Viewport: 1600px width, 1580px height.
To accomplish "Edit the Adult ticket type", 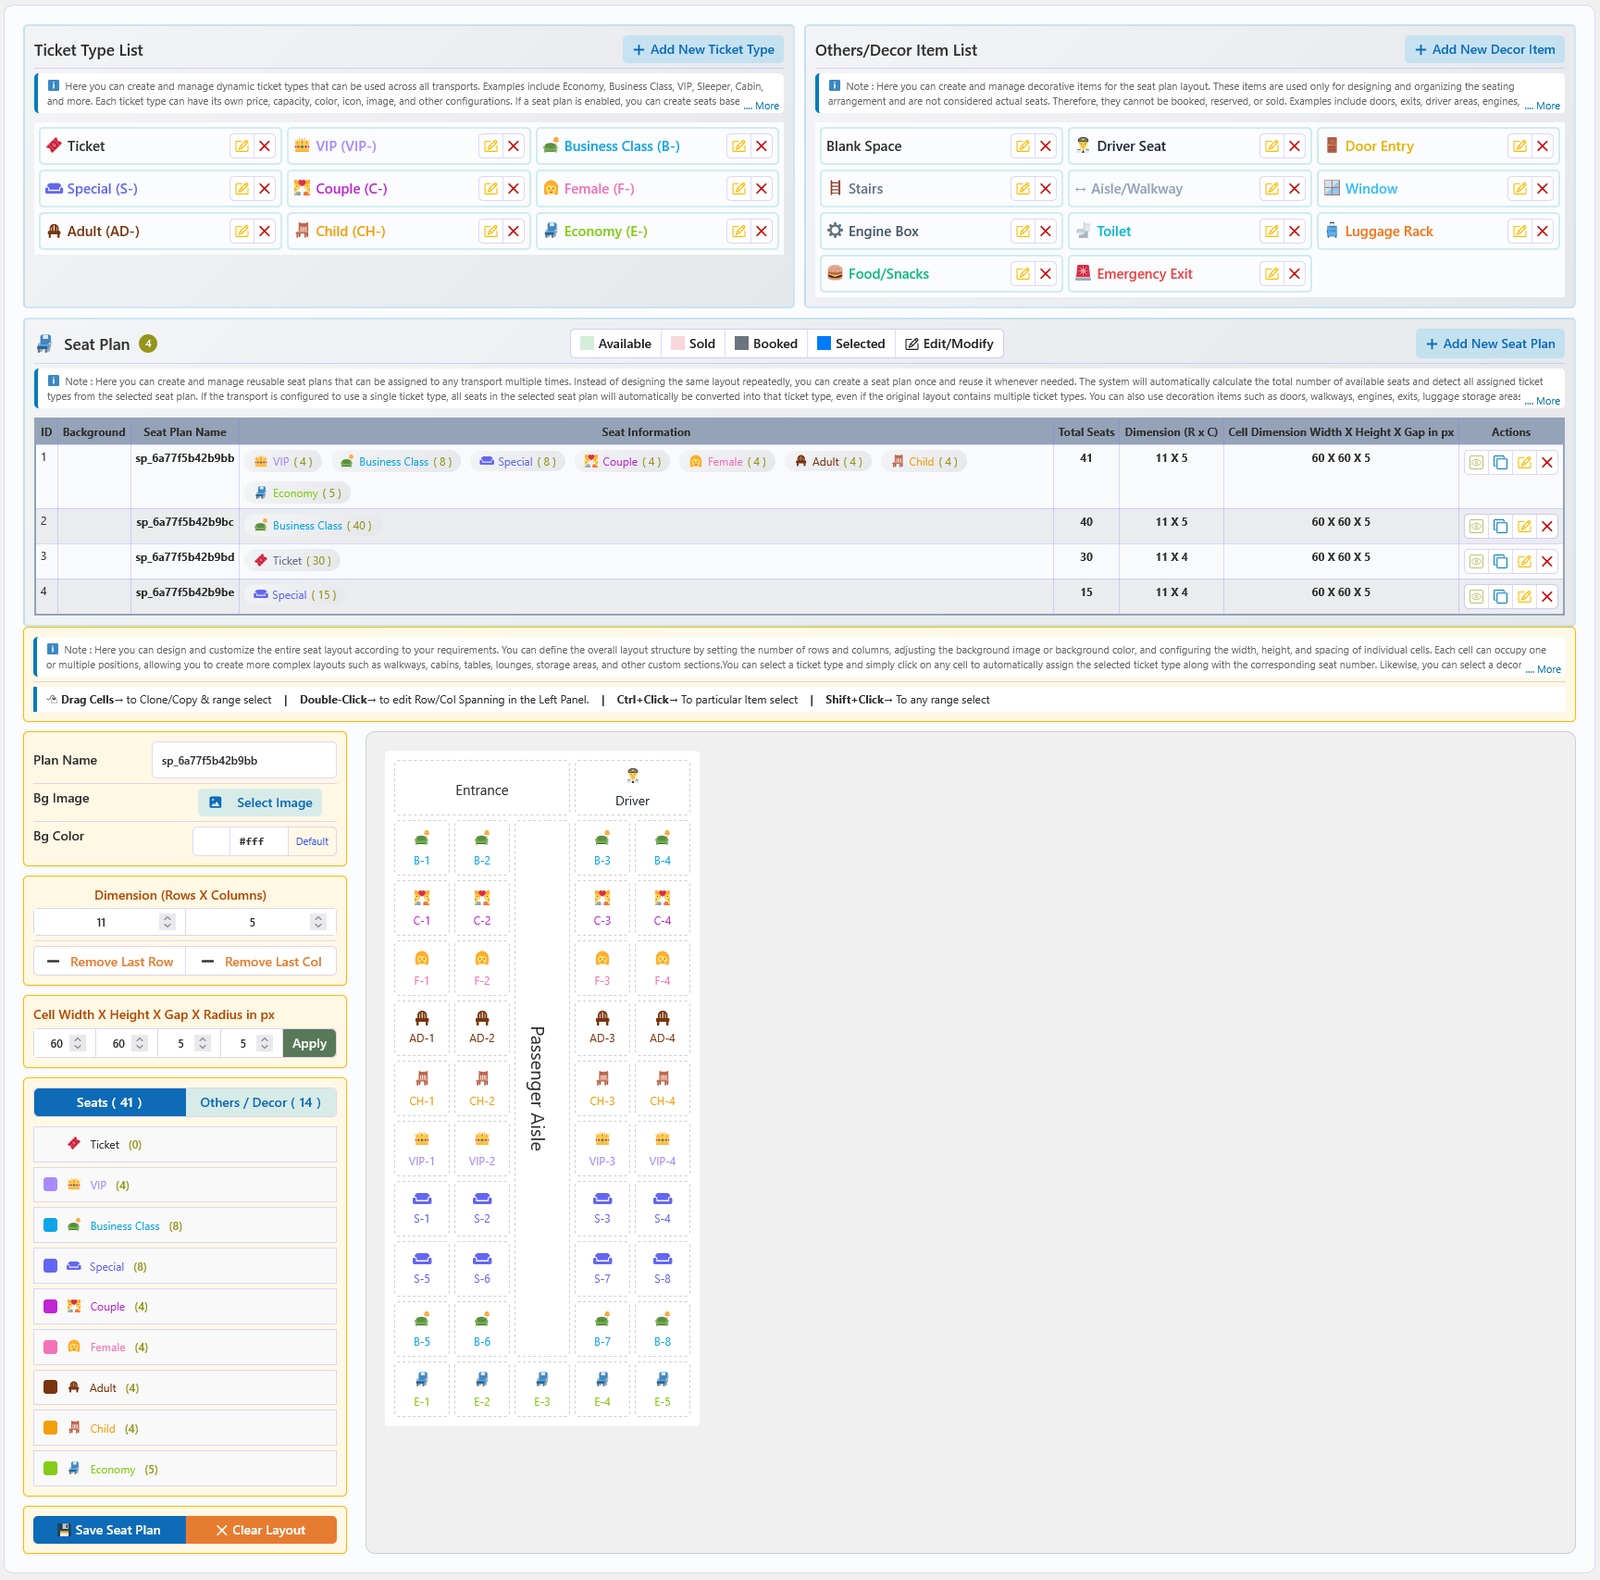I will pyautogui.click(x=242, y=231).
